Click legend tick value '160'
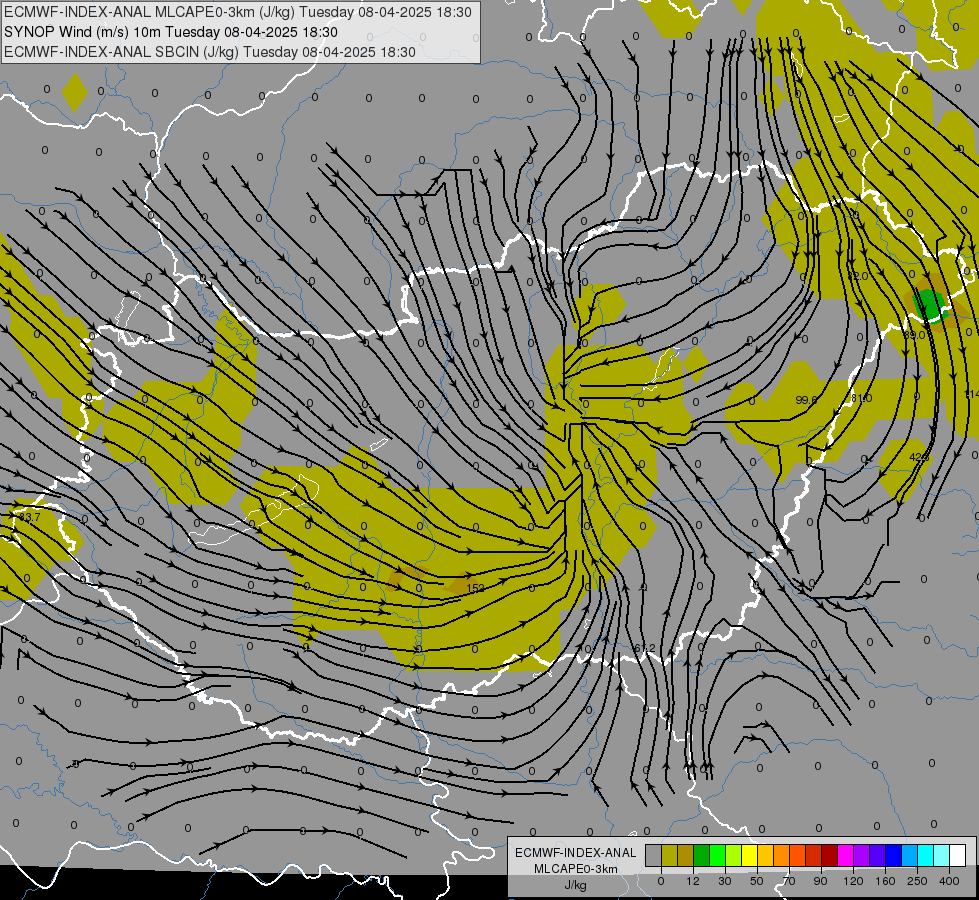 pos(885,881)
